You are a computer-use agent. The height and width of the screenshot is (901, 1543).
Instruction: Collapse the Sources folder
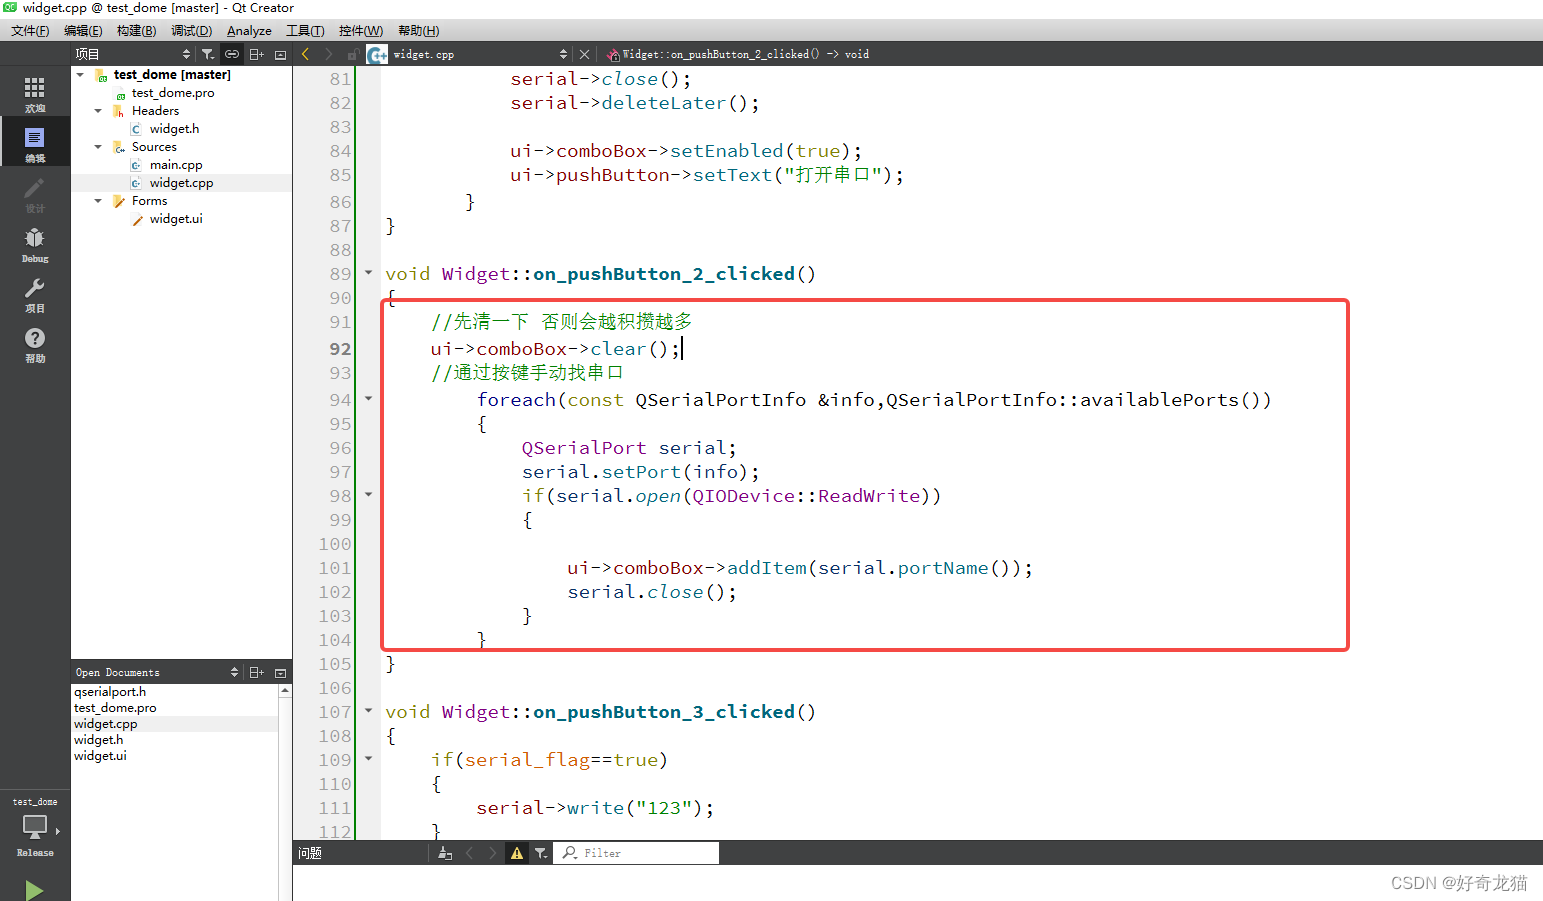[x=98, y=147]
